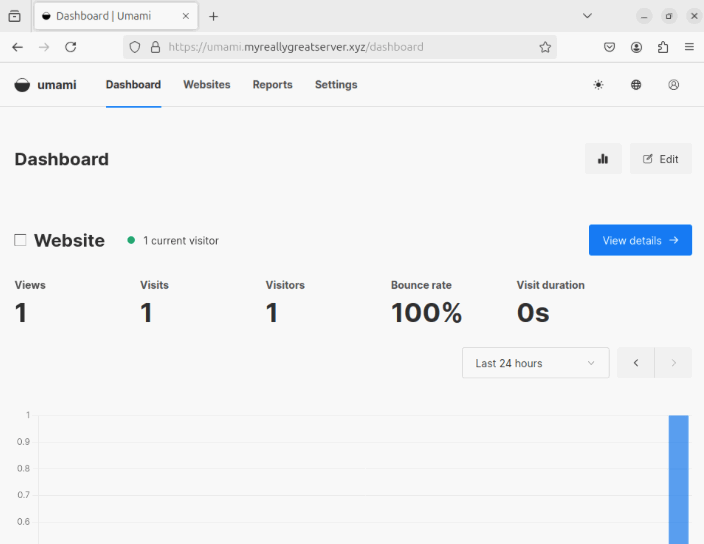Screen dimensions: 704x544
Task: Close the Dashboard | Umami tab
Action: (185, 16)
